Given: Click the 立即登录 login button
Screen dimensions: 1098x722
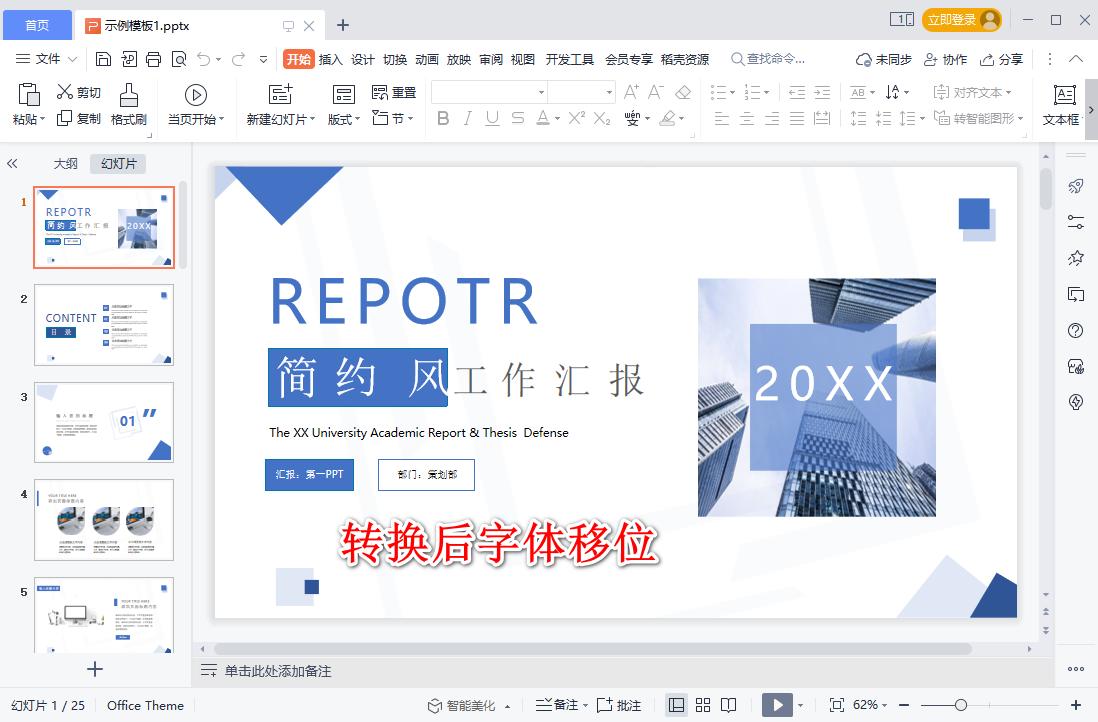Looking at the screenshot, I should 952,19.
